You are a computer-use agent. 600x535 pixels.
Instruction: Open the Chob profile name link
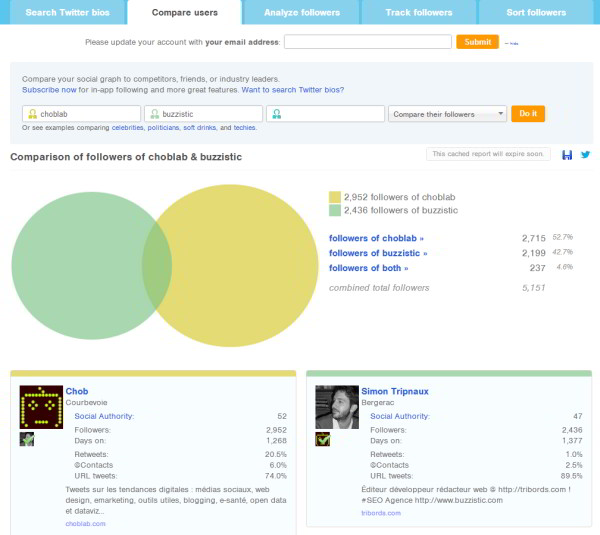77,391
